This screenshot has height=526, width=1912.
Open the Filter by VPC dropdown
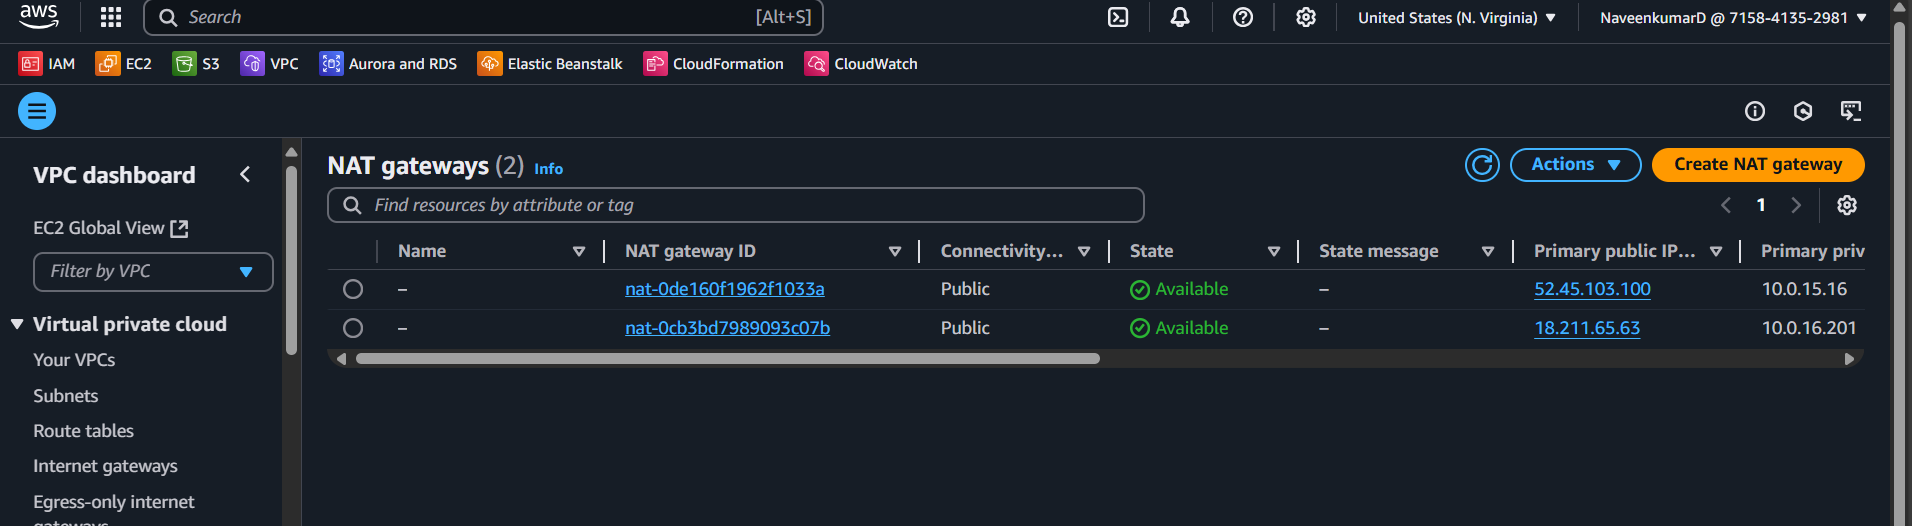point(153,272)
